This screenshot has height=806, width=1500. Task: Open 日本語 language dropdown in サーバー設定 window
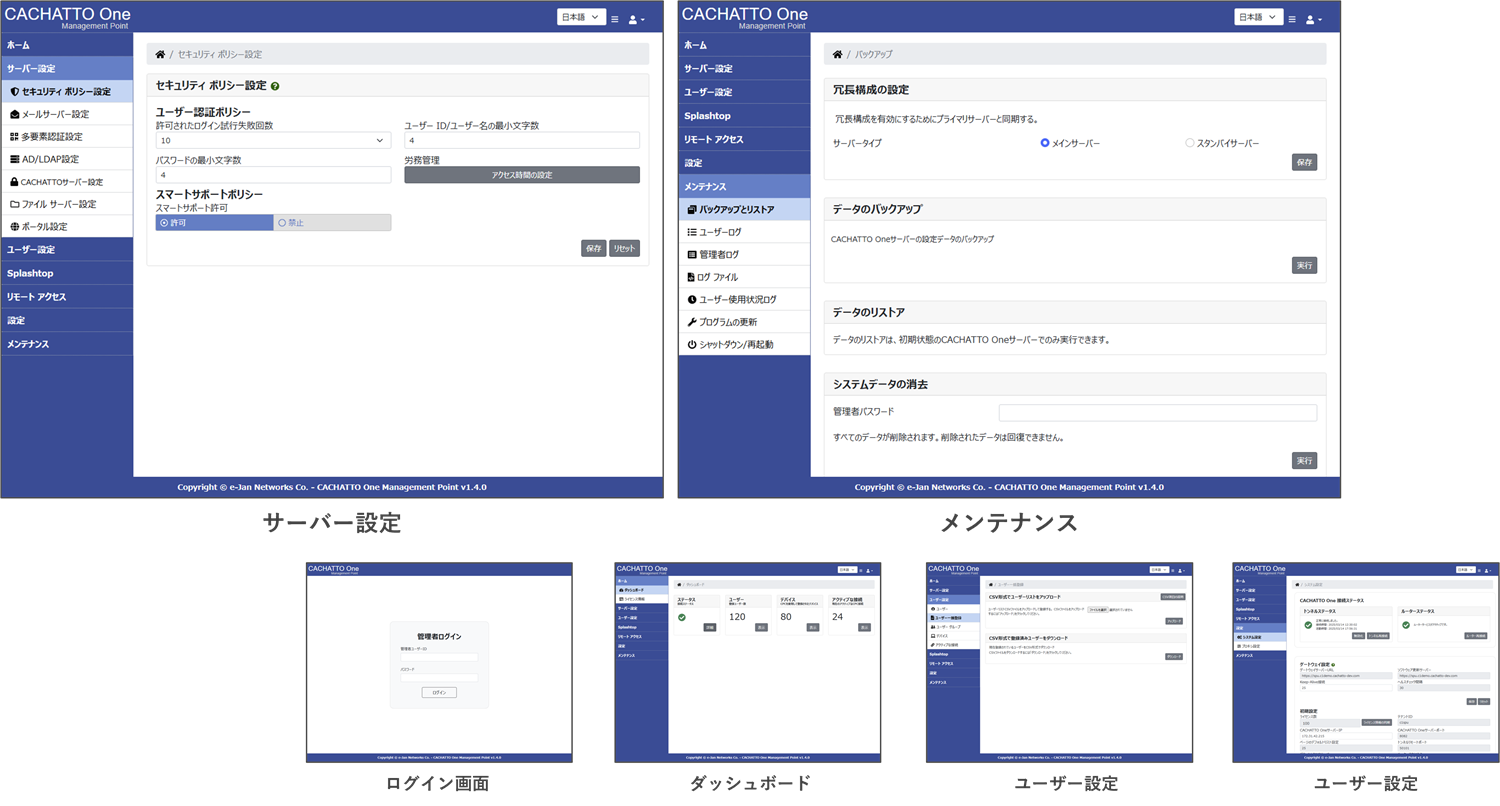(x=581, y=17)
